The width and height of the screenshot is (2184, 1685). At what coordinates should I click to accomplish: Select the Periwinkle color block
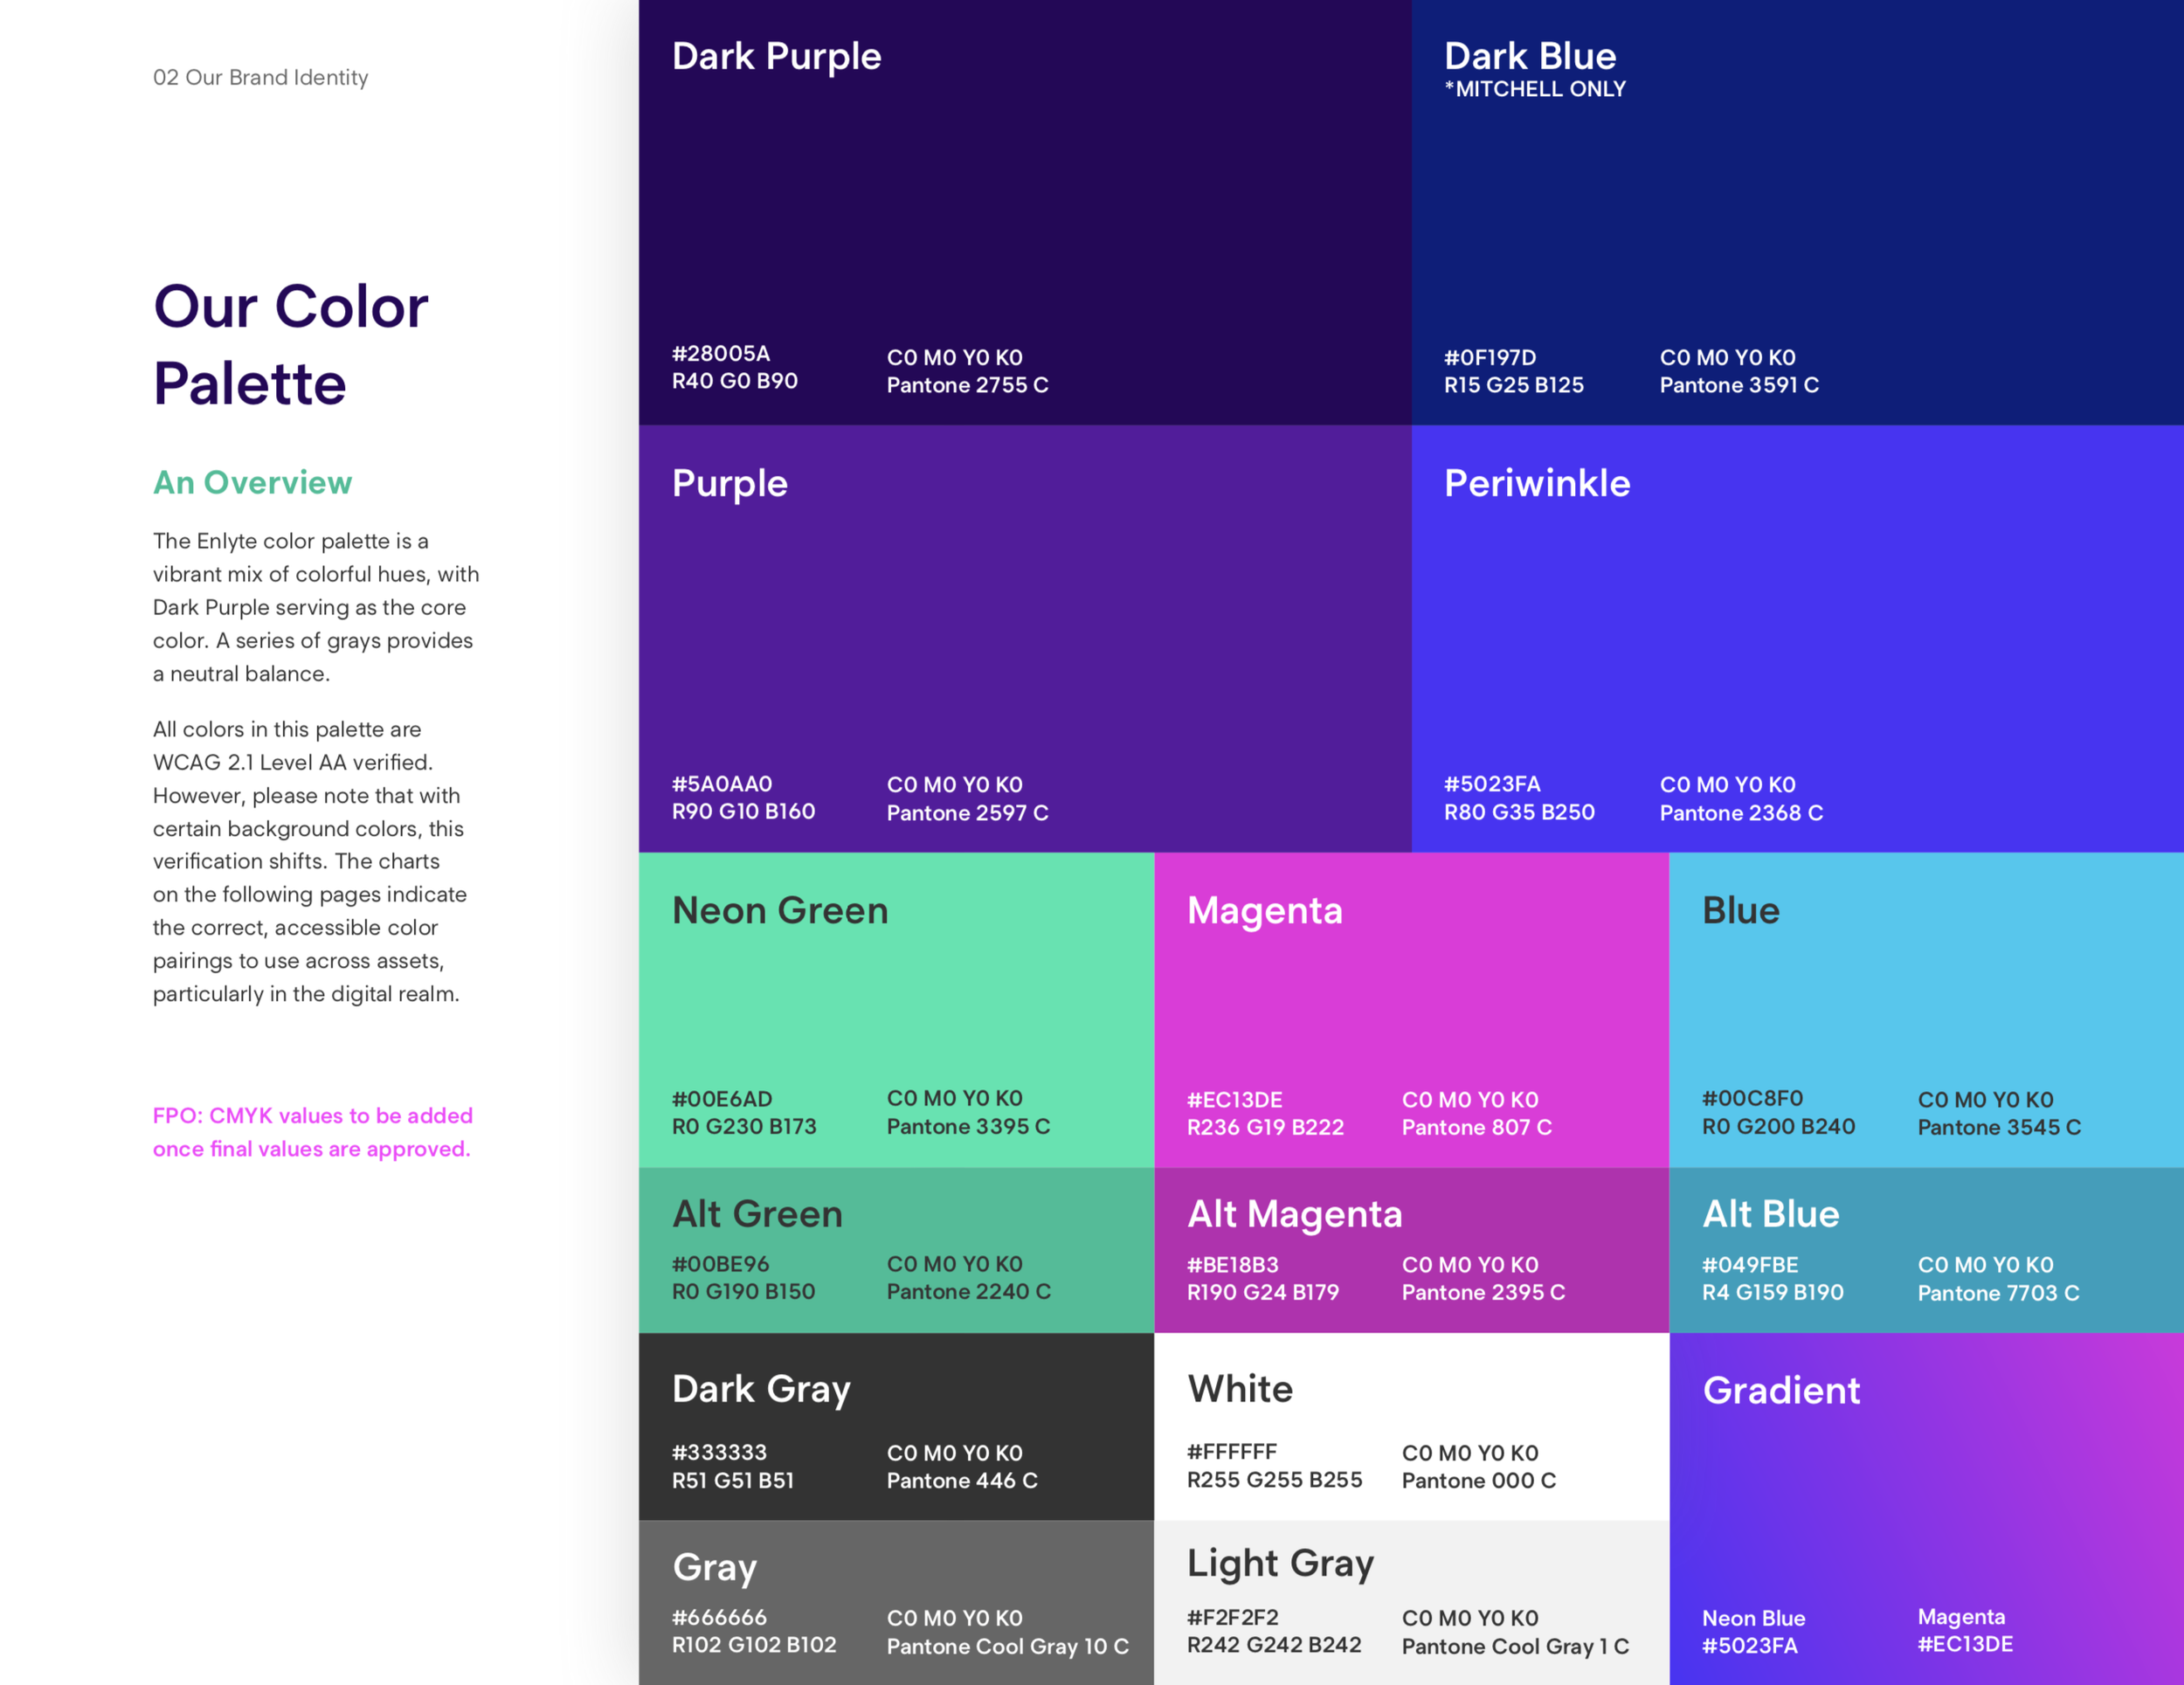tap(1797, 638)
